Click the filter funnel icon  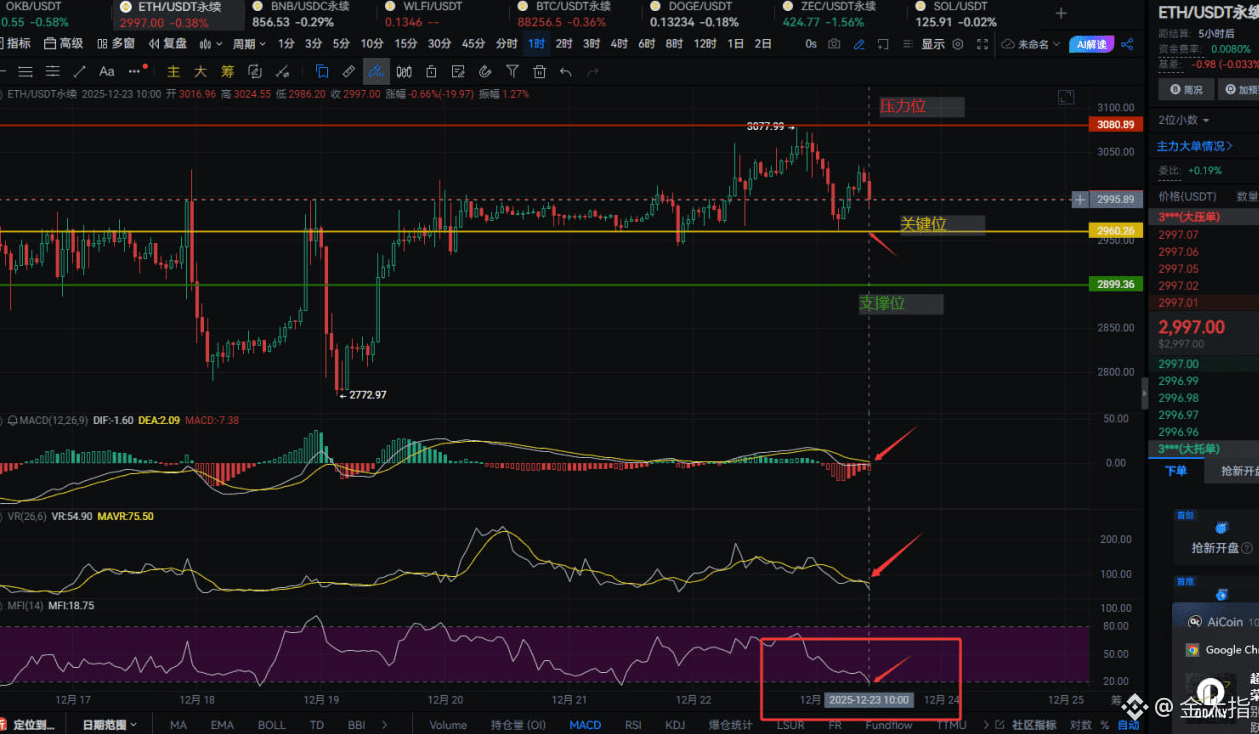pos(512,71)
